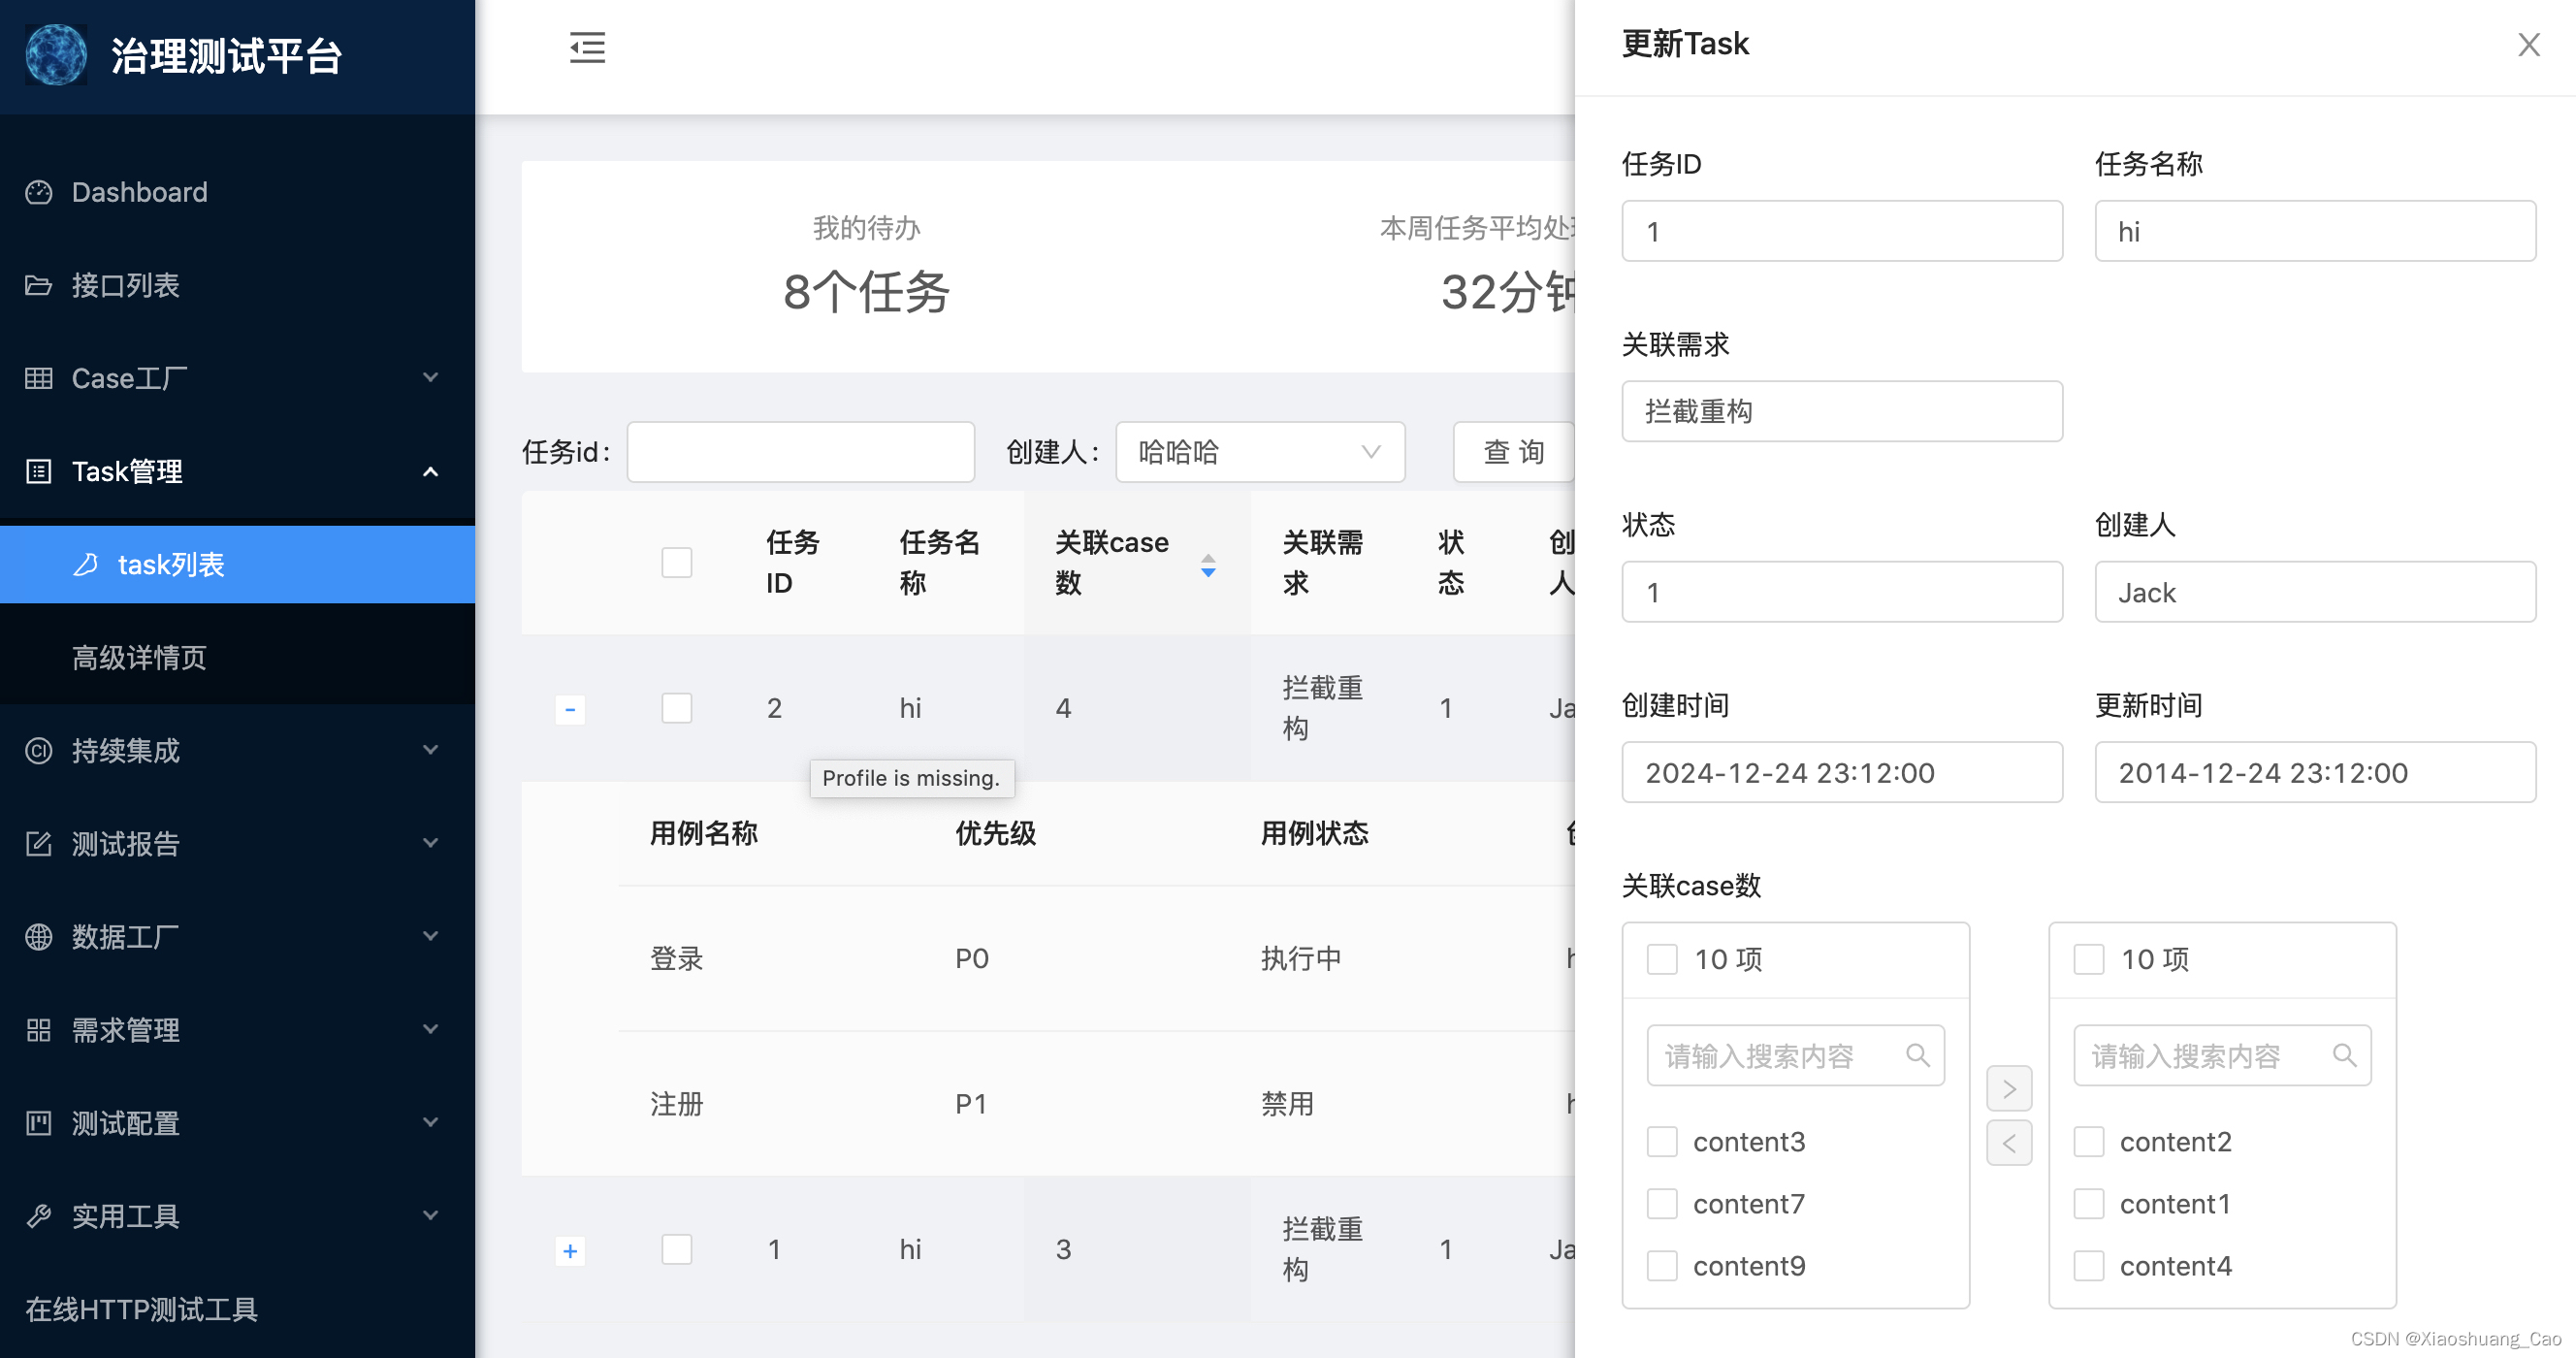Screen dimensions: 2576x1358
Task: Check the content7 item
Action: (1662, 1203)
